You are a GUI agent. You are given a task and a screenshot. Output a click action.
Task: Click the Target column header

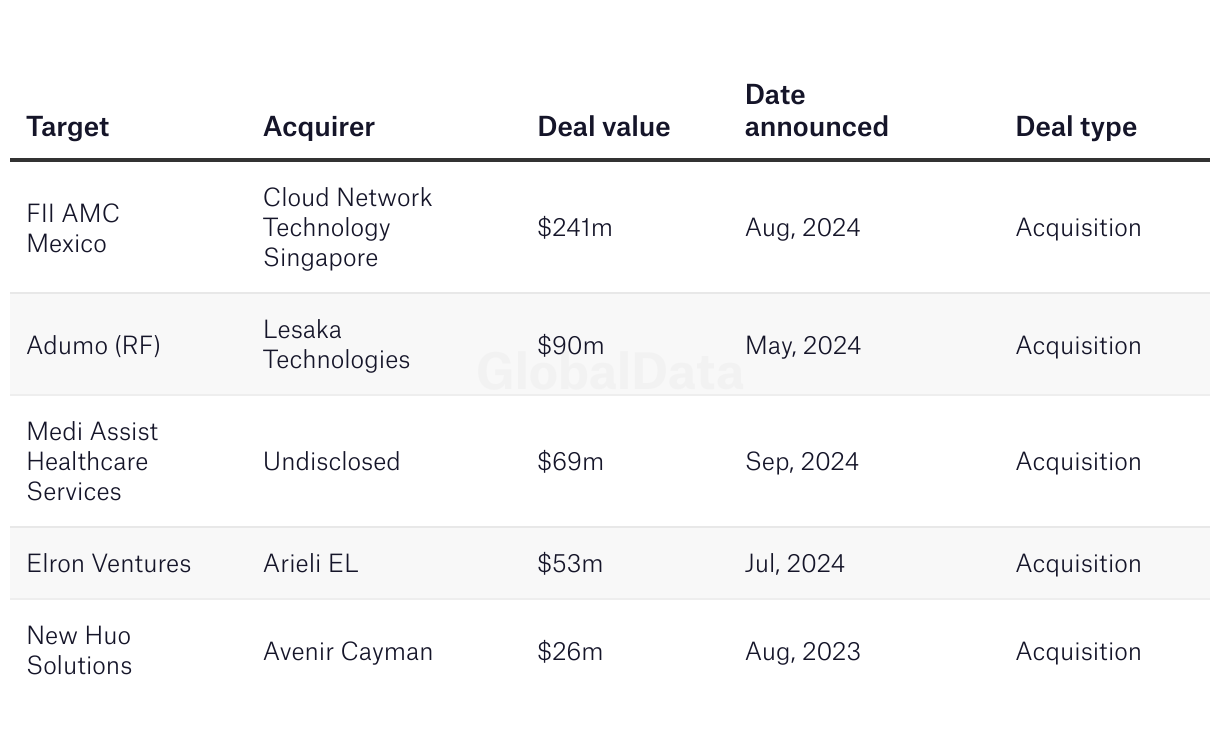point(68,127)
